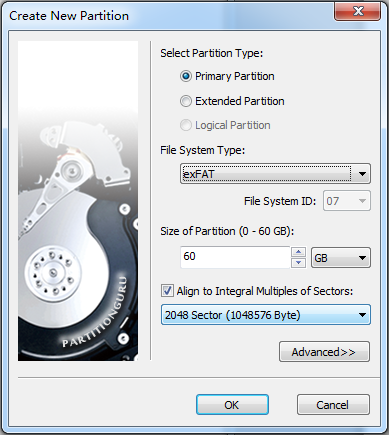Confirm with the OK button
Screen dimensions: 389x435
pos(232,405)
